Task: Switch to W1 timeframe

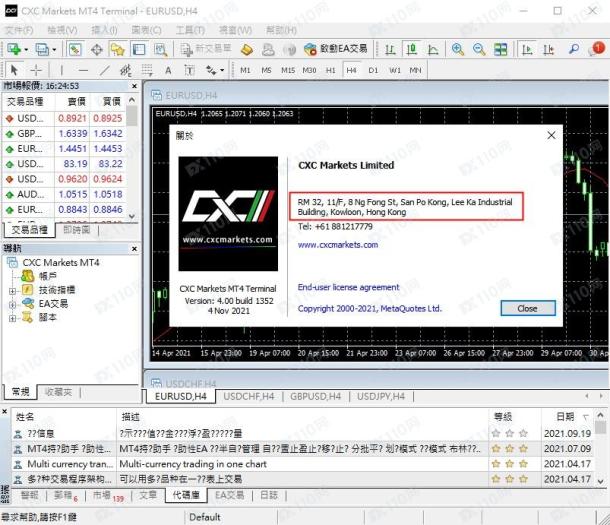Action: [394, 70]
